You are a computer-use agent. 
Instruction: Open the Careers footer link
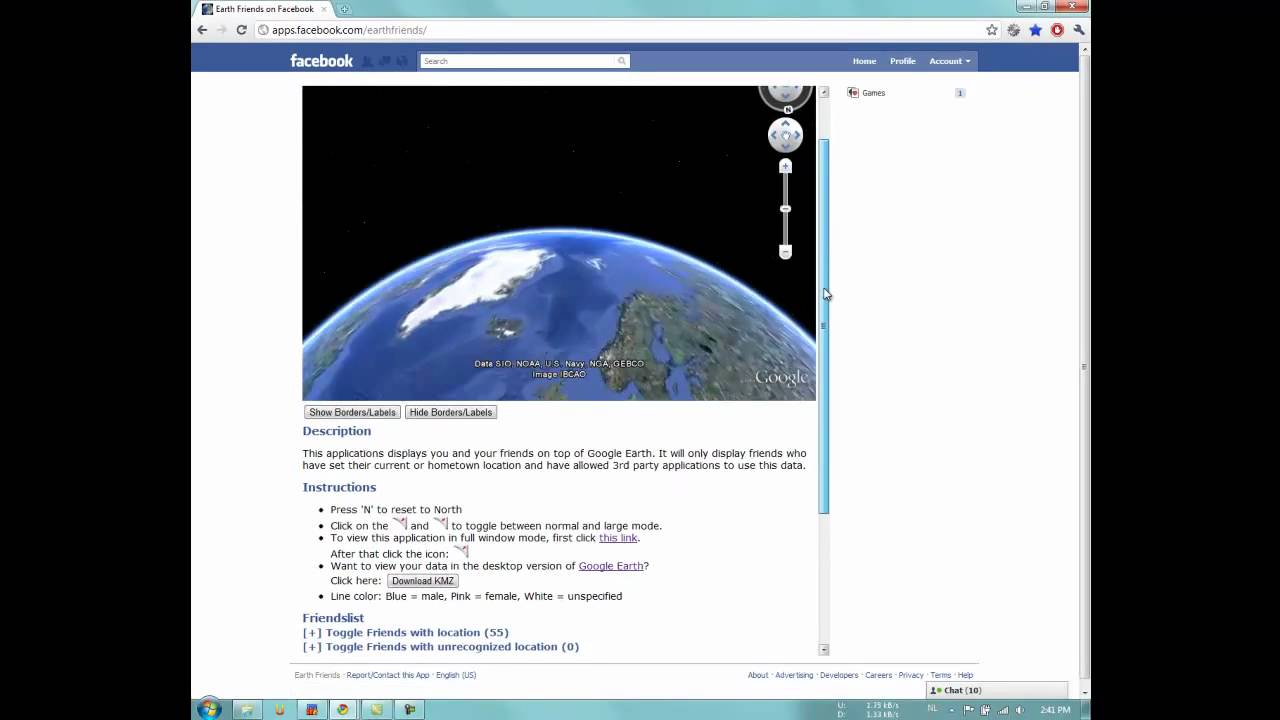pos(878,675)
